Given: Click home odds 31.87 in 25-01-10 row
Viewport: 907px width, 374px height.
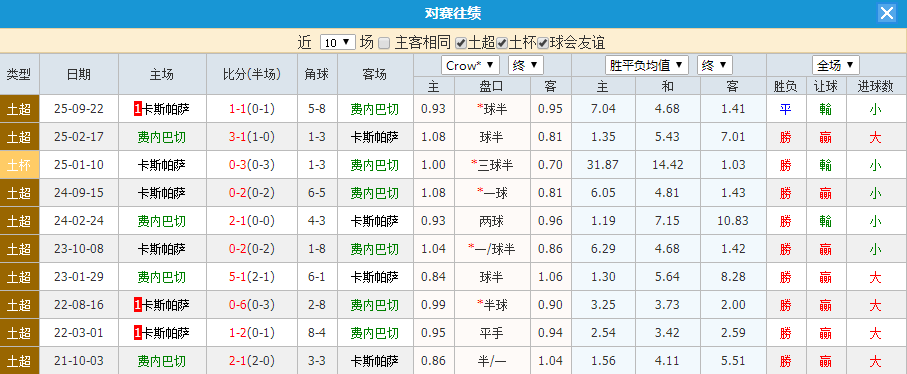Looking at the screenshot, I should click(603, 165).
